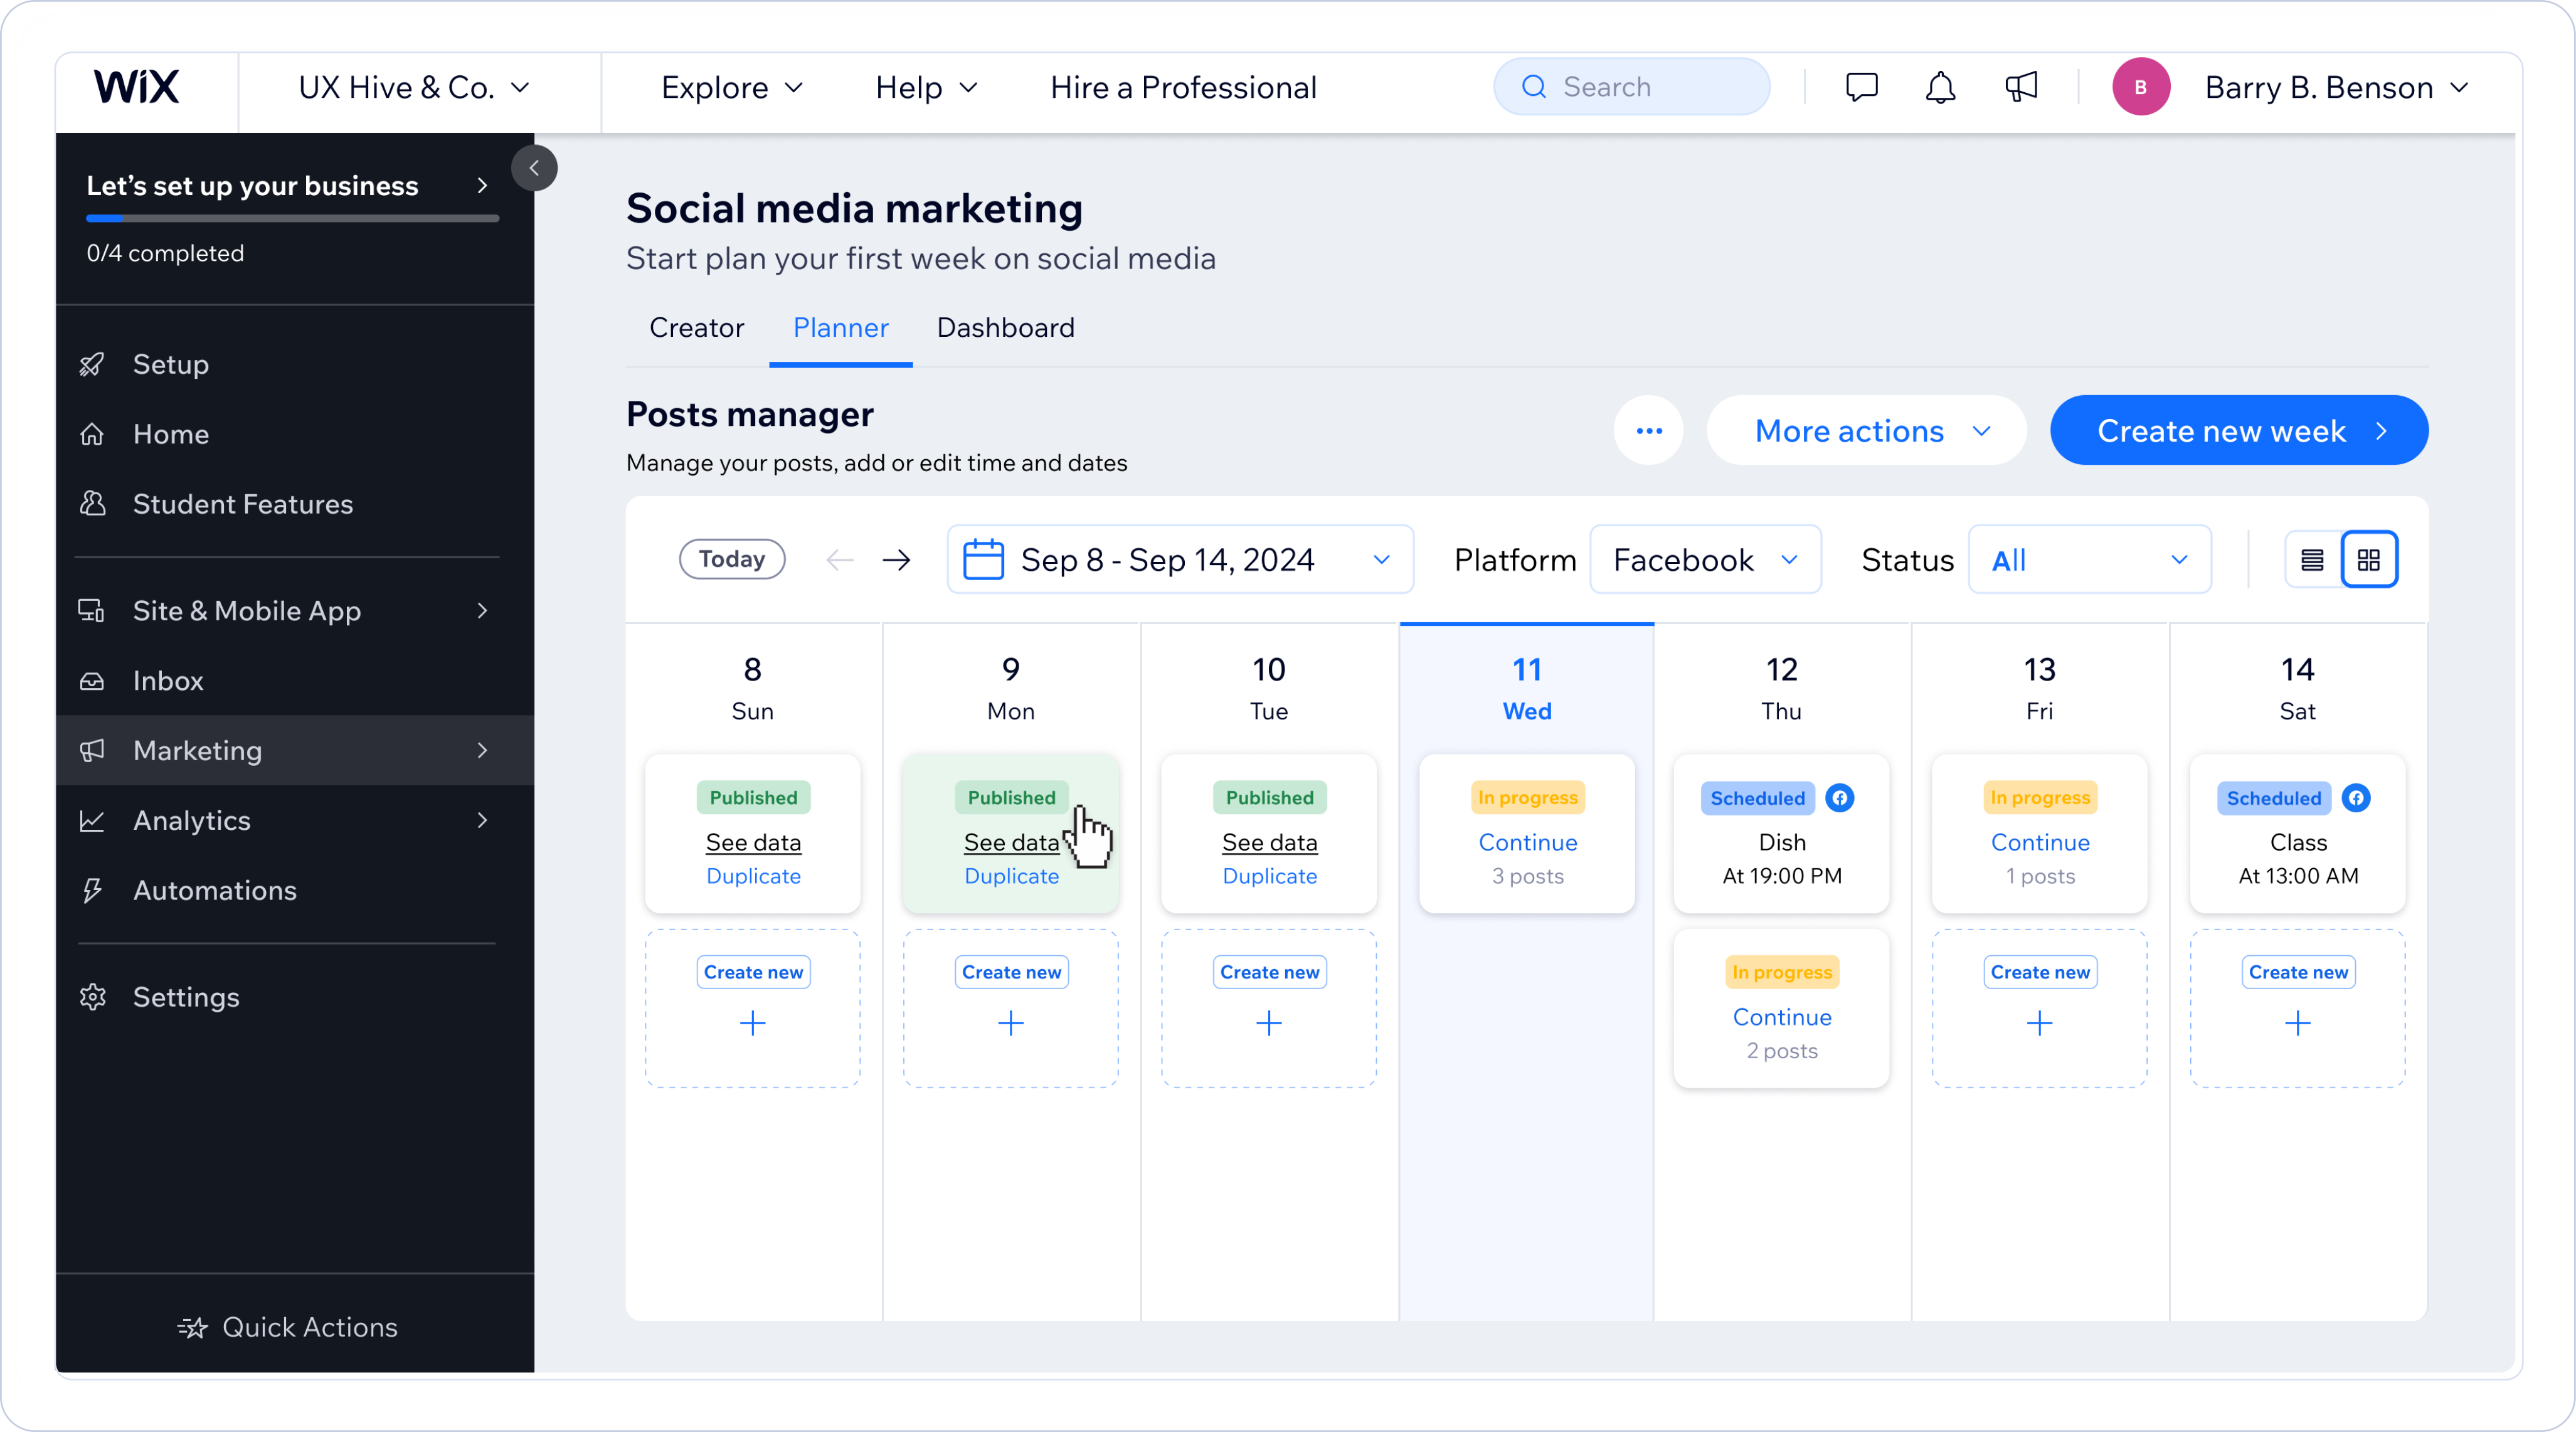Collapse the sidebar with arrow button
The height and width of the screenshot is (1432, 2576).
click(534, 168)
